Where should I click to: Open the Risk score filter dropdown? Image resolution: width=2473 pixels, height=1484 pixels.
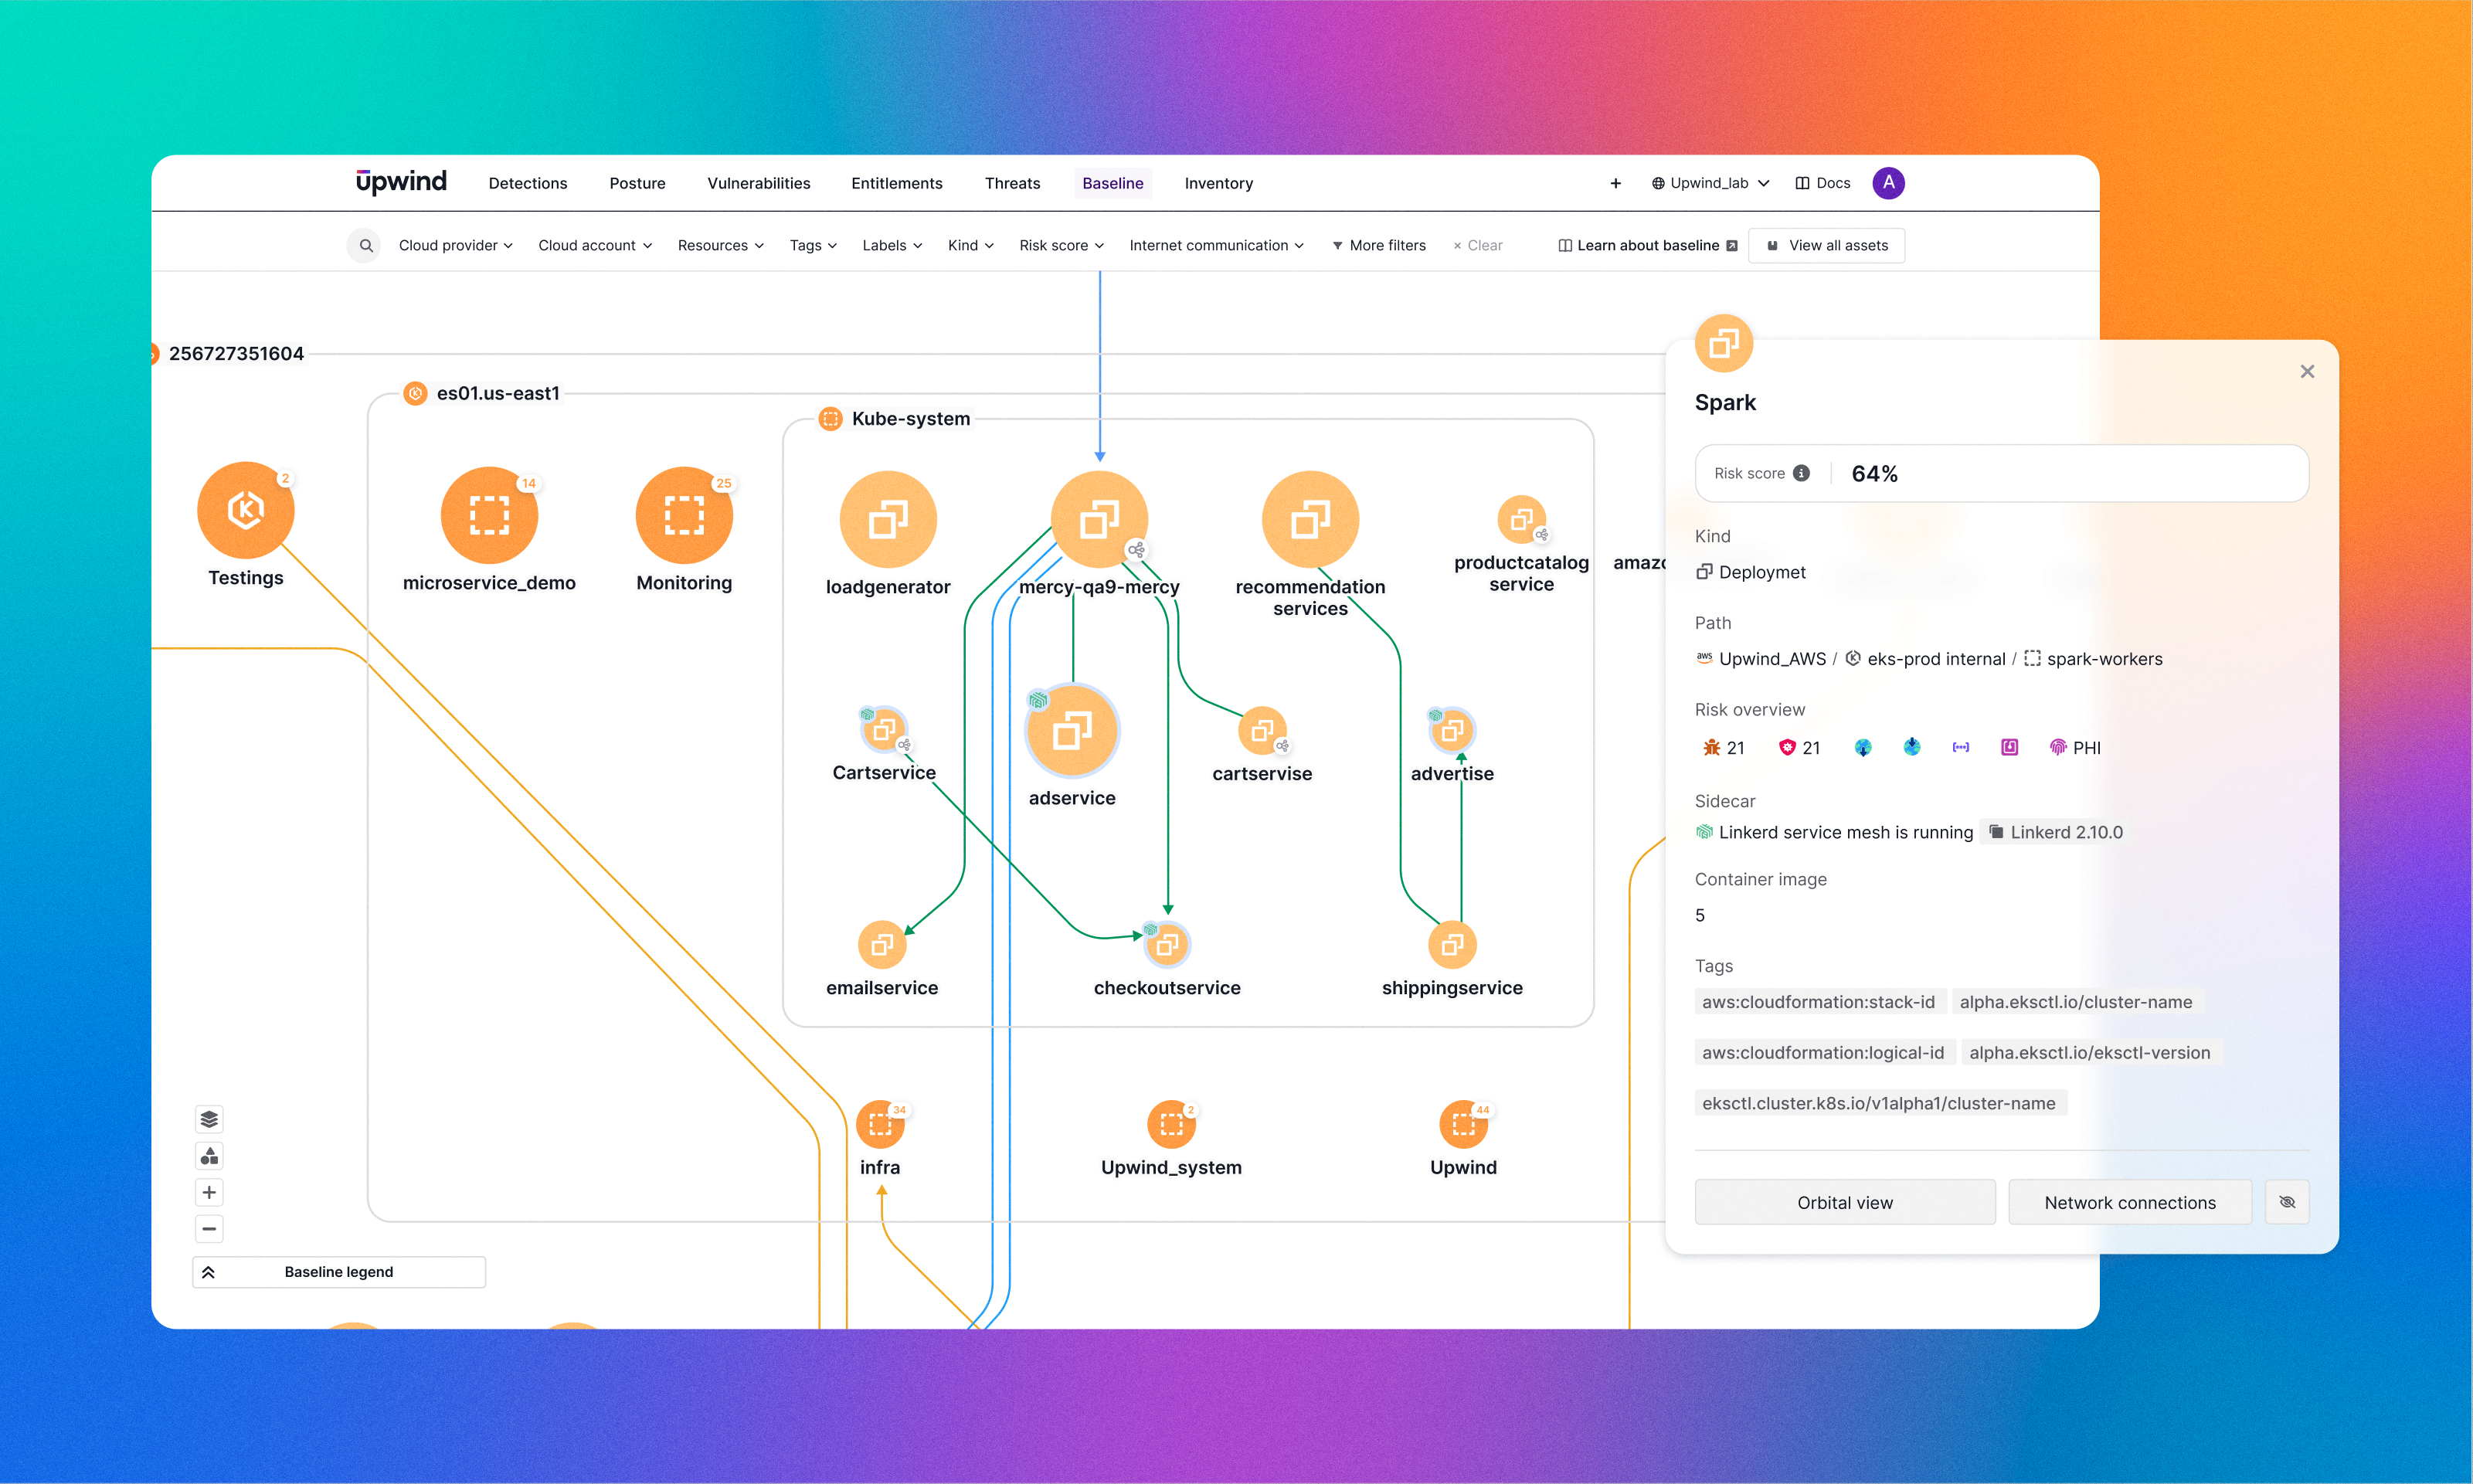click(x=1061, y=246)
